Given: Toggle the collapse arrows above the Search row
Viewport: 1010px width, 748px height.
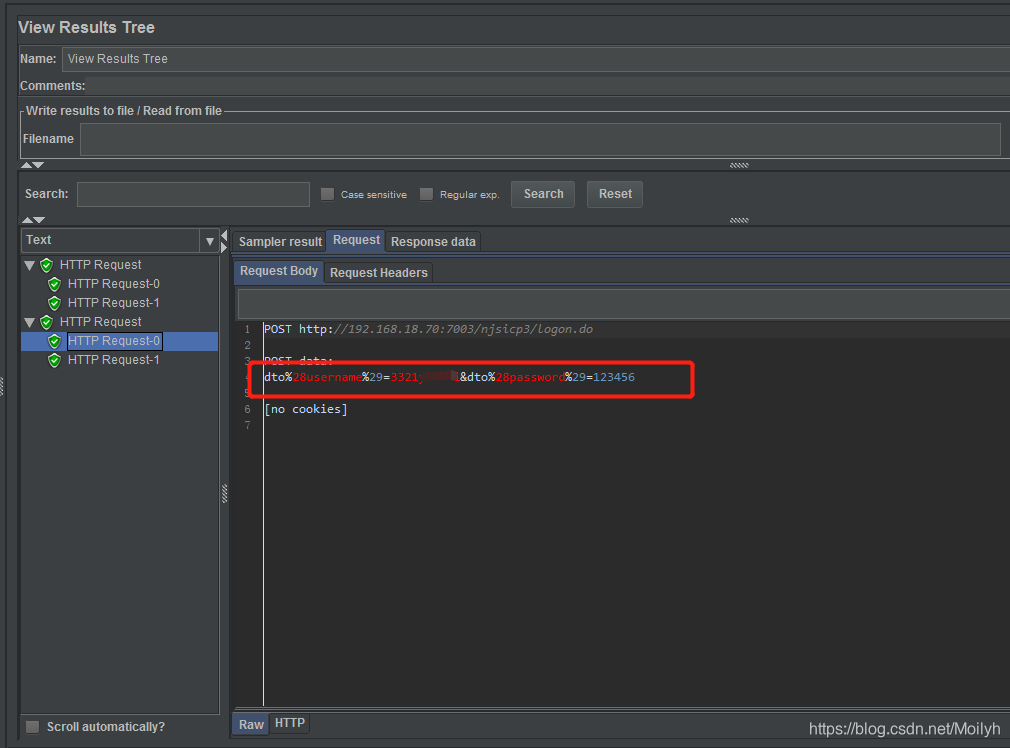Looking at the screenshot, I should (32, 165).
